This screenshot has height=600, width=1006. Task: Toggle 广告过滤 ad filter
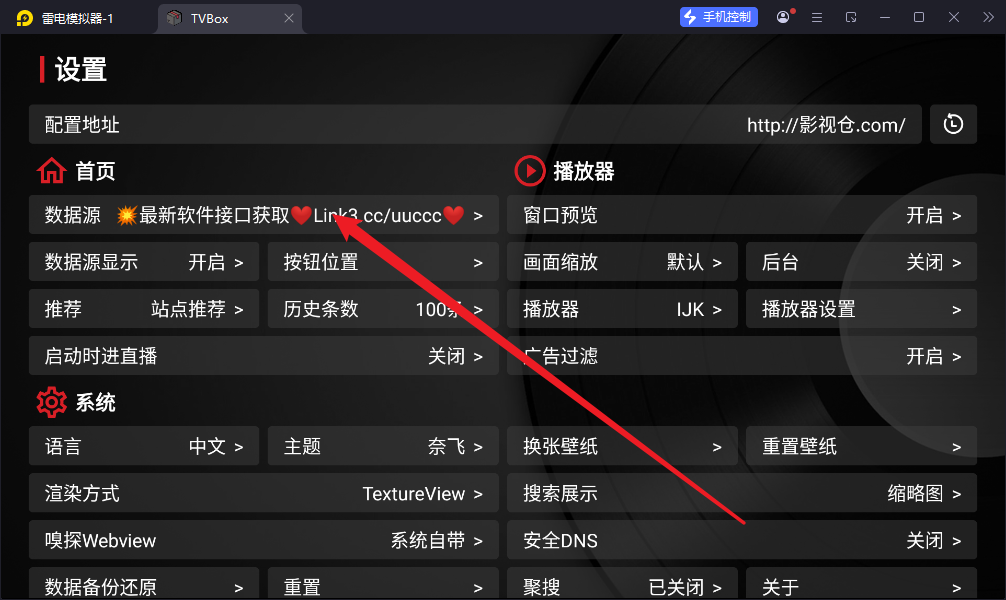(x=742, y=356)
